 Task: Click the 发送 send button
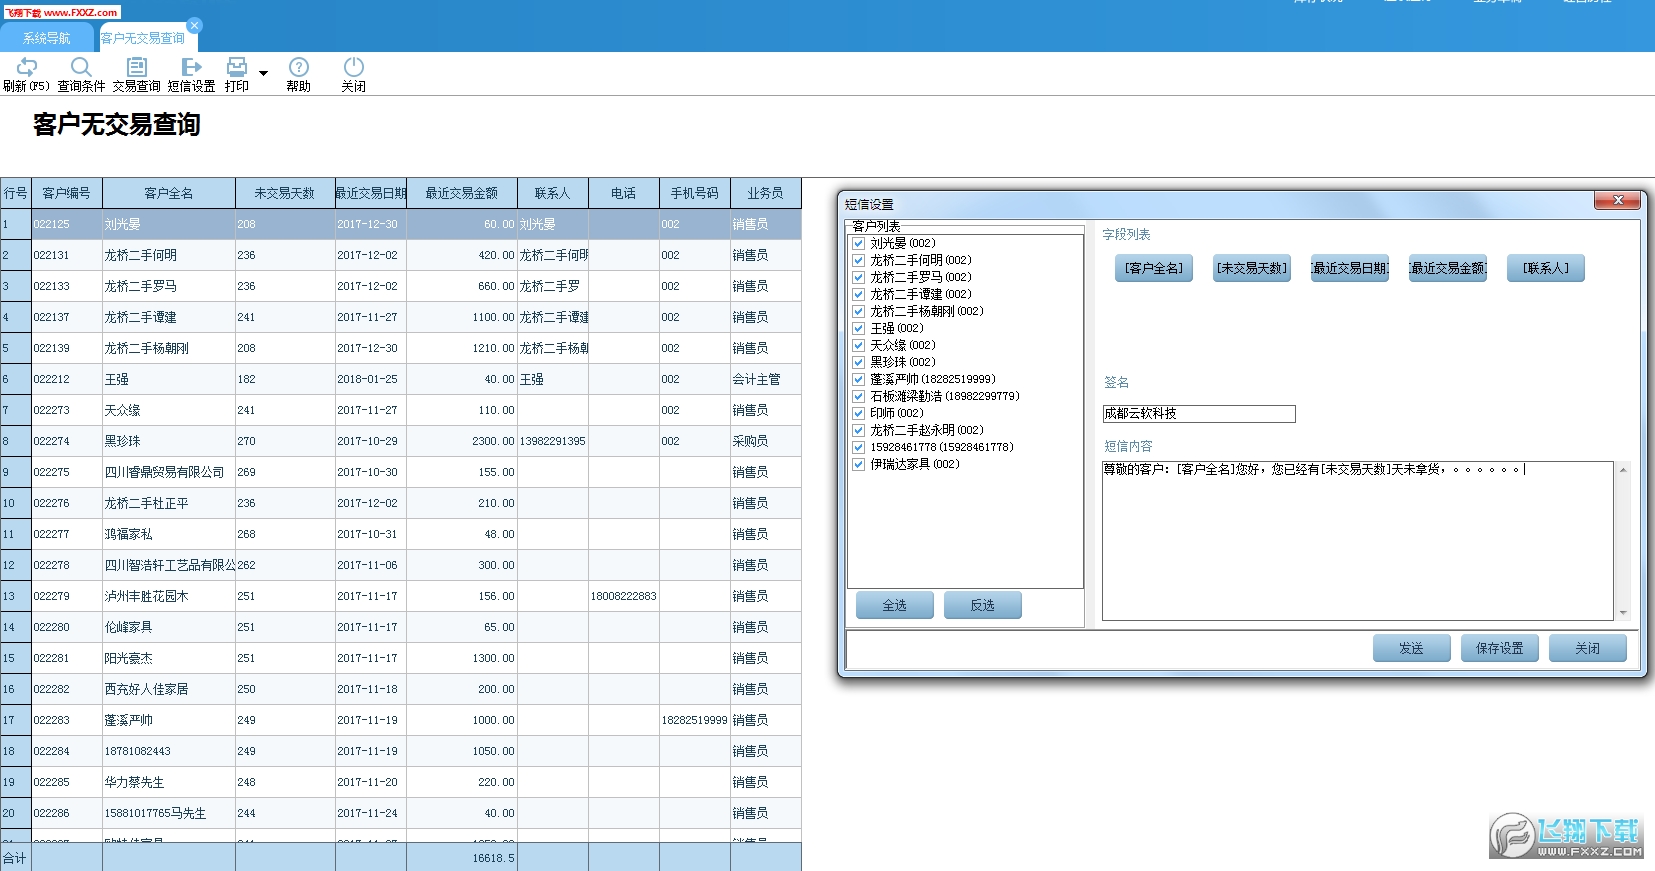pos(1411,648)
